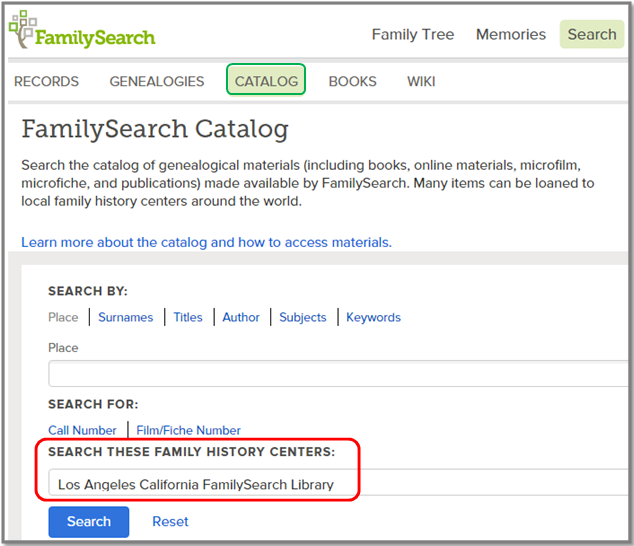Image resolution: width=634 pixels, height=546 pixels.
Task: Go to the Books tab
Action: pyautogui.click(x=352, y=81)
